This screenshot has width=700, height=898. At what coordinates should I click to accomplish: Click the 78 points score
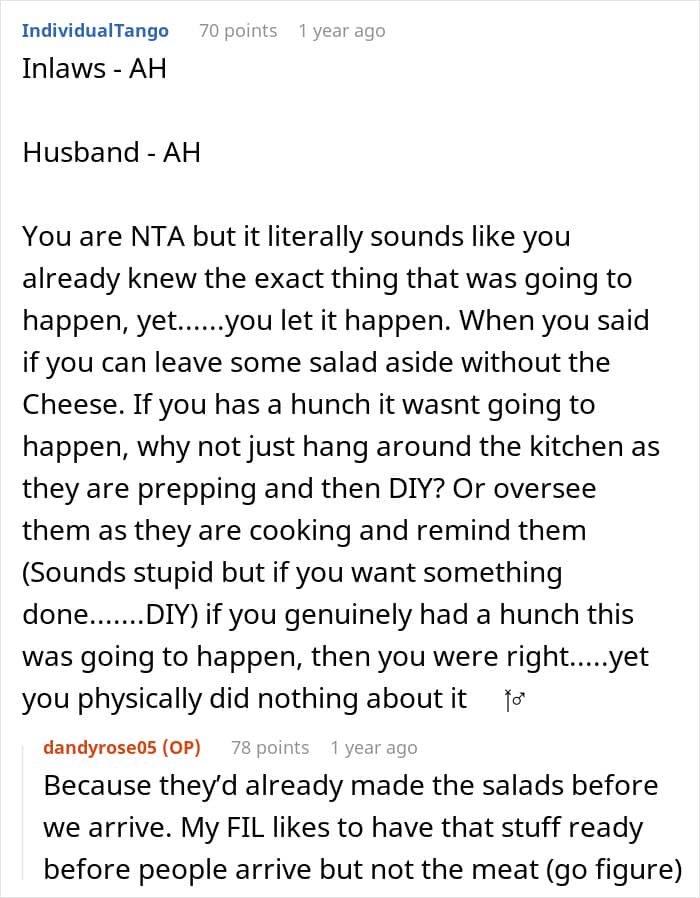269,748
